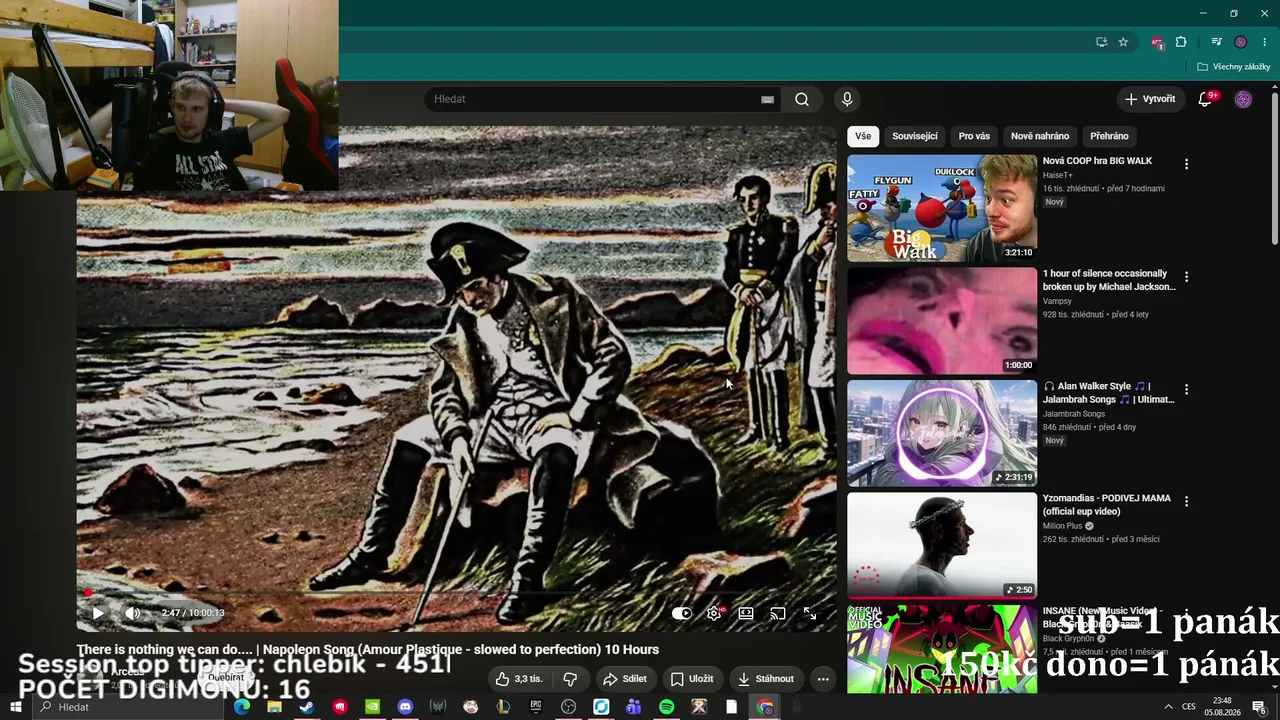Open the Chrome extensions puzzle icon
The width and height of the screenshot is (1280, 720).
(x=1181, y=42)
